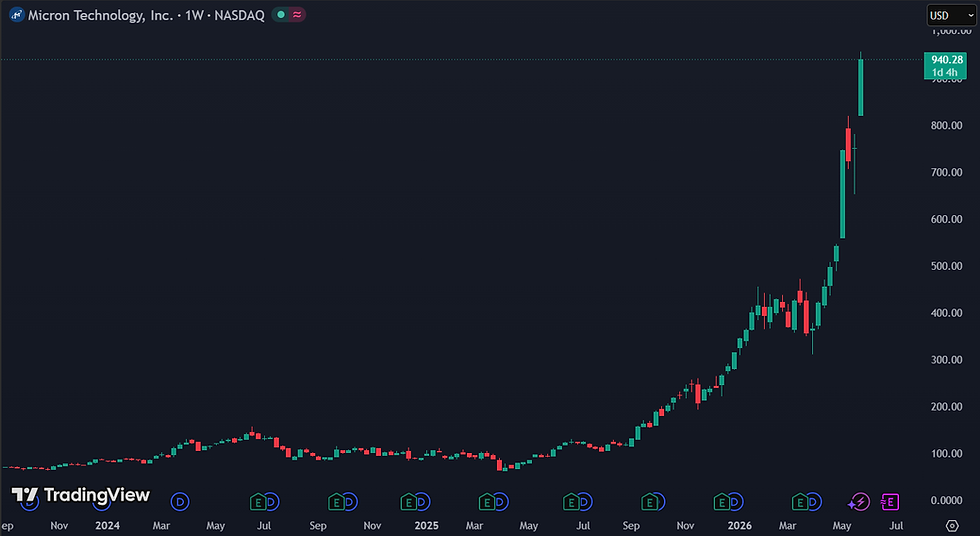Open chart settings gear icon
This screenshot has height=536, width=980.
point(952,525)
